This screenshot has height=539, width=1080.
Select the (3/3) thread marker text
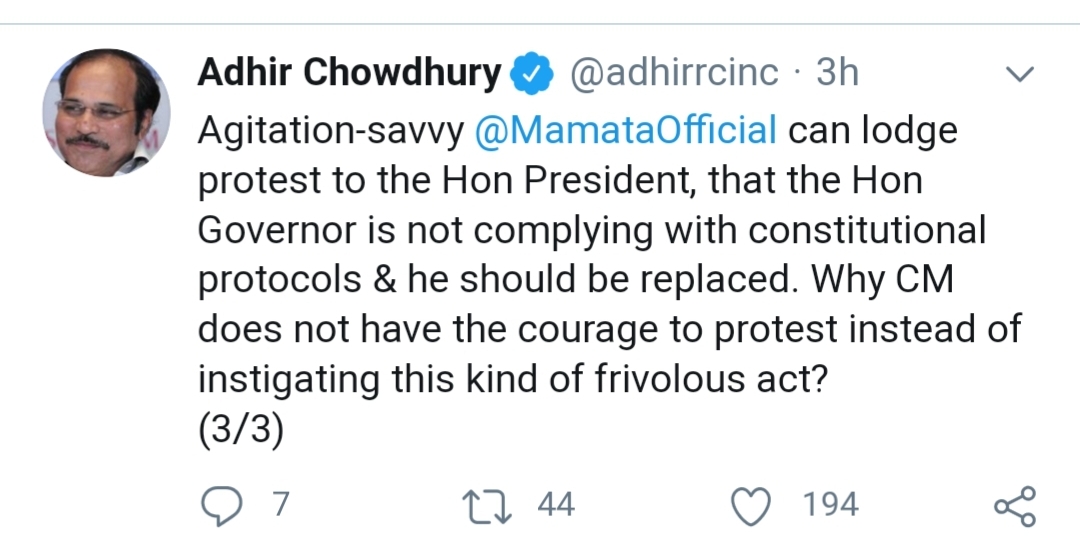(x=240, y=430)
